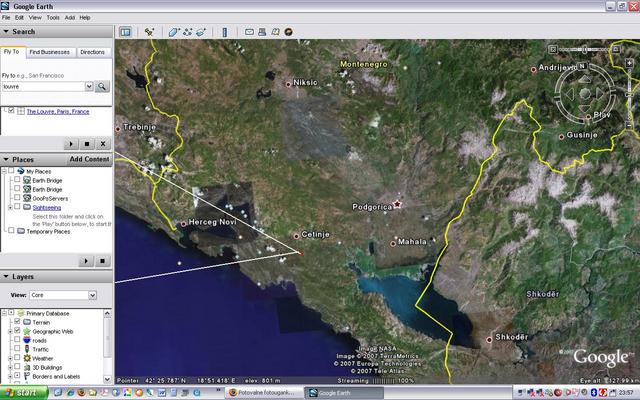Collapse the Places panel header

tap(33, 160)
